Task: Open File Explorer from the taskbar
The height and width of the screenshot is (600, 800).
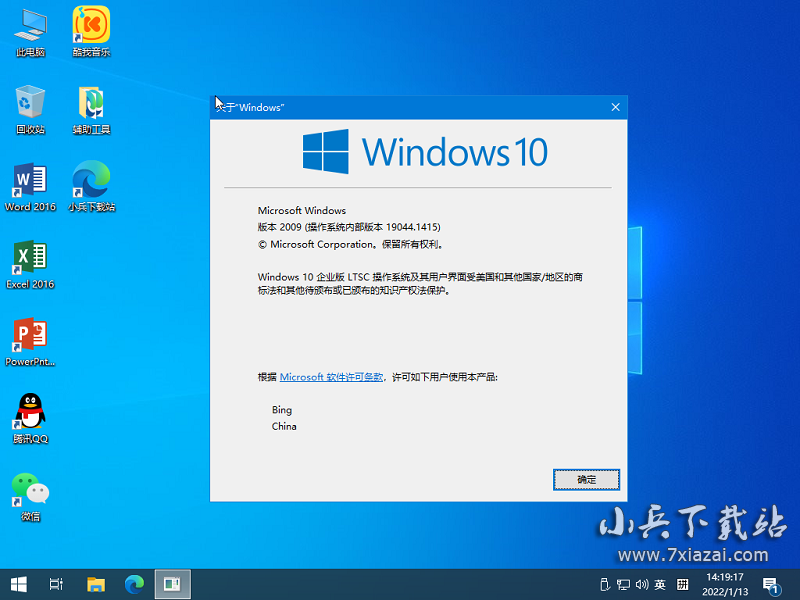Action: (x=96, y=585)
